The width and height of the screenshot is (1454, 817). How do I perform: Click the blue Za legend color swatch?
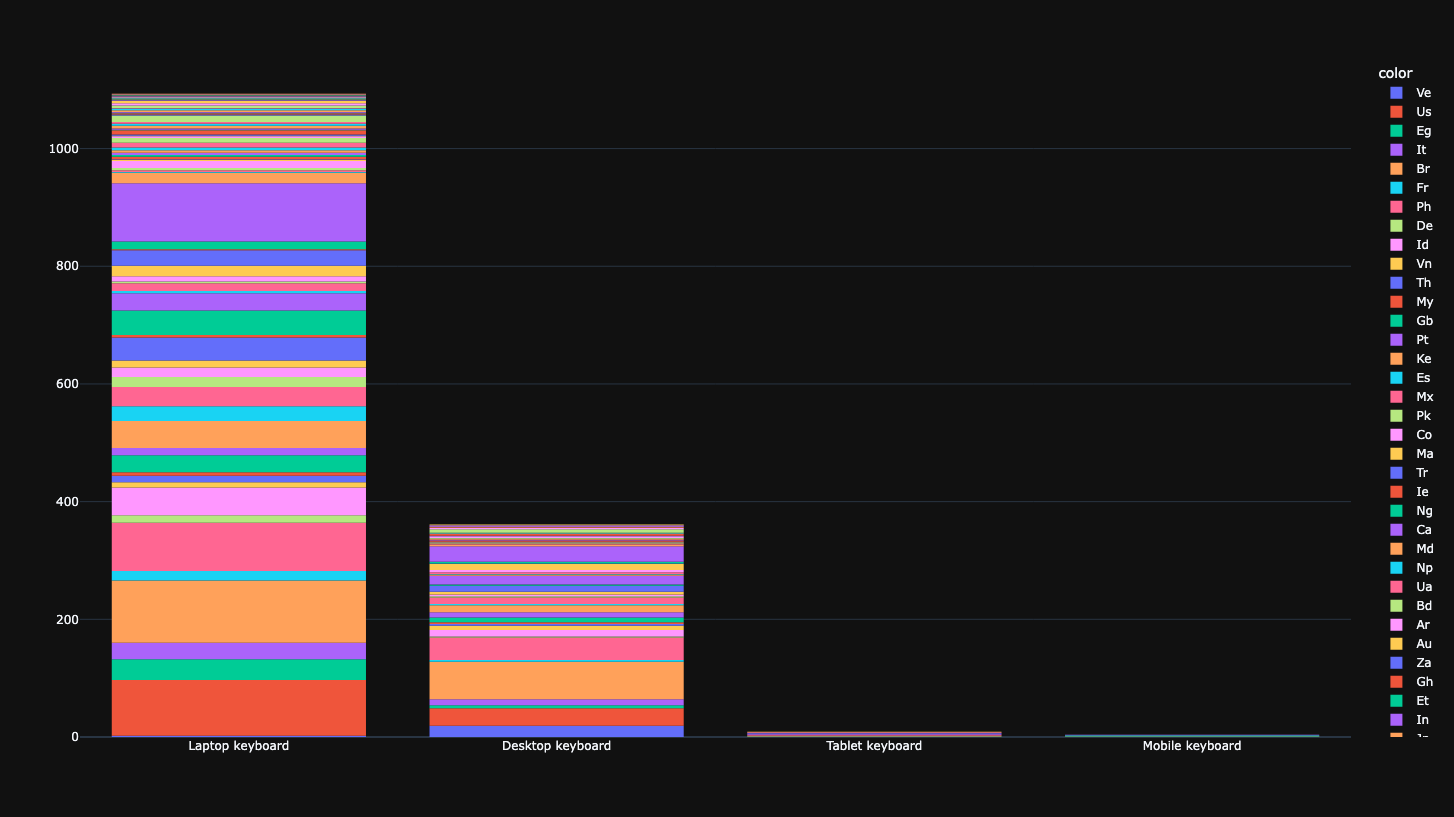1396,663
